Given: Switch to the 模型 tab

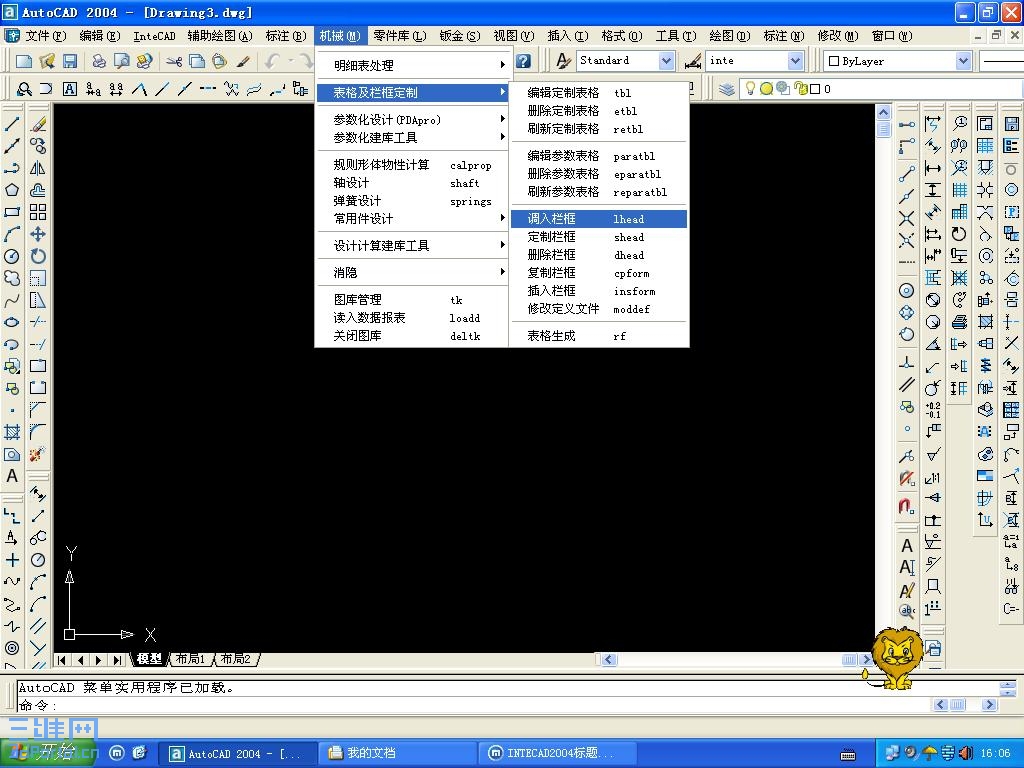Looking at the screenshot, I should pyautogui.click(x=149, y=659).
